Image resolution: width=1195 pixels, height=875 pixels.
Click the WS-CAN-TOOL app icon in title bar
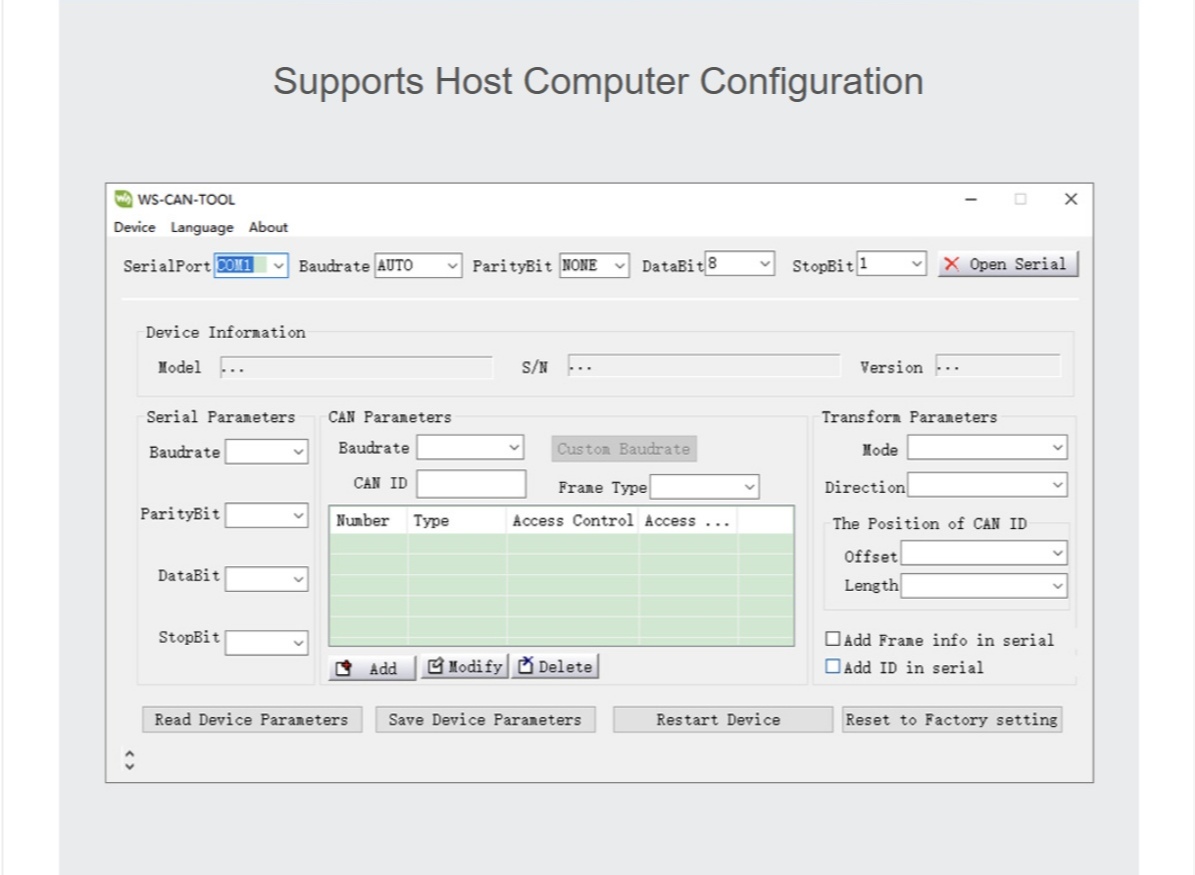pos(123,199)
